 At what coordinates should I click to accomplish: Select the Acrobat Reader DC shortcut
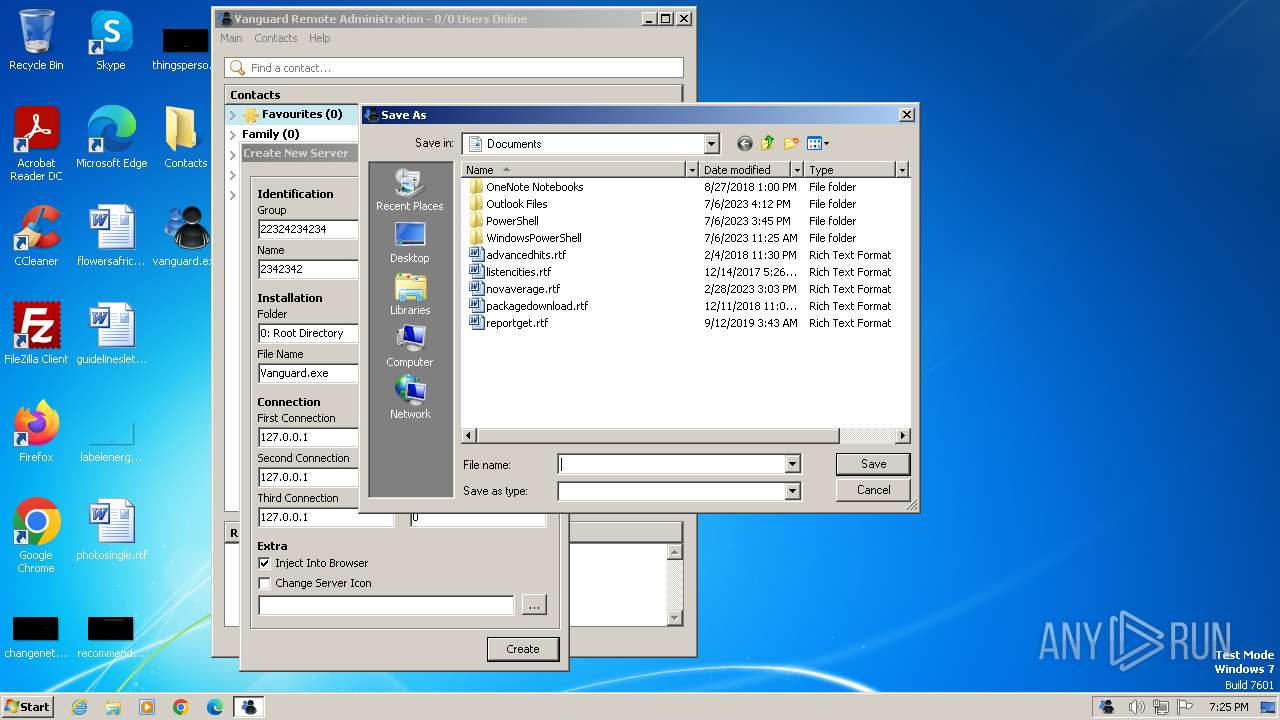click(x=36, y=144)
